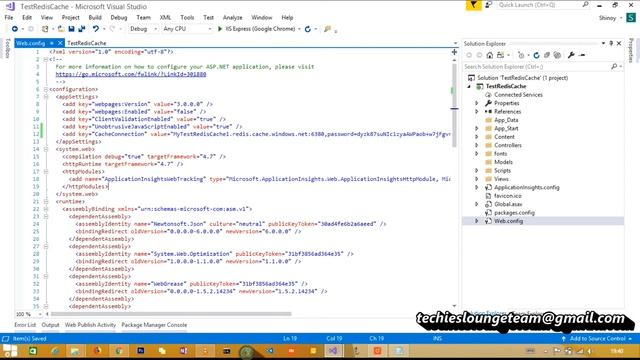640x360 pixels.
Task: Open the go.microsoft.com fwlink URL
Action: pos(131,74)
